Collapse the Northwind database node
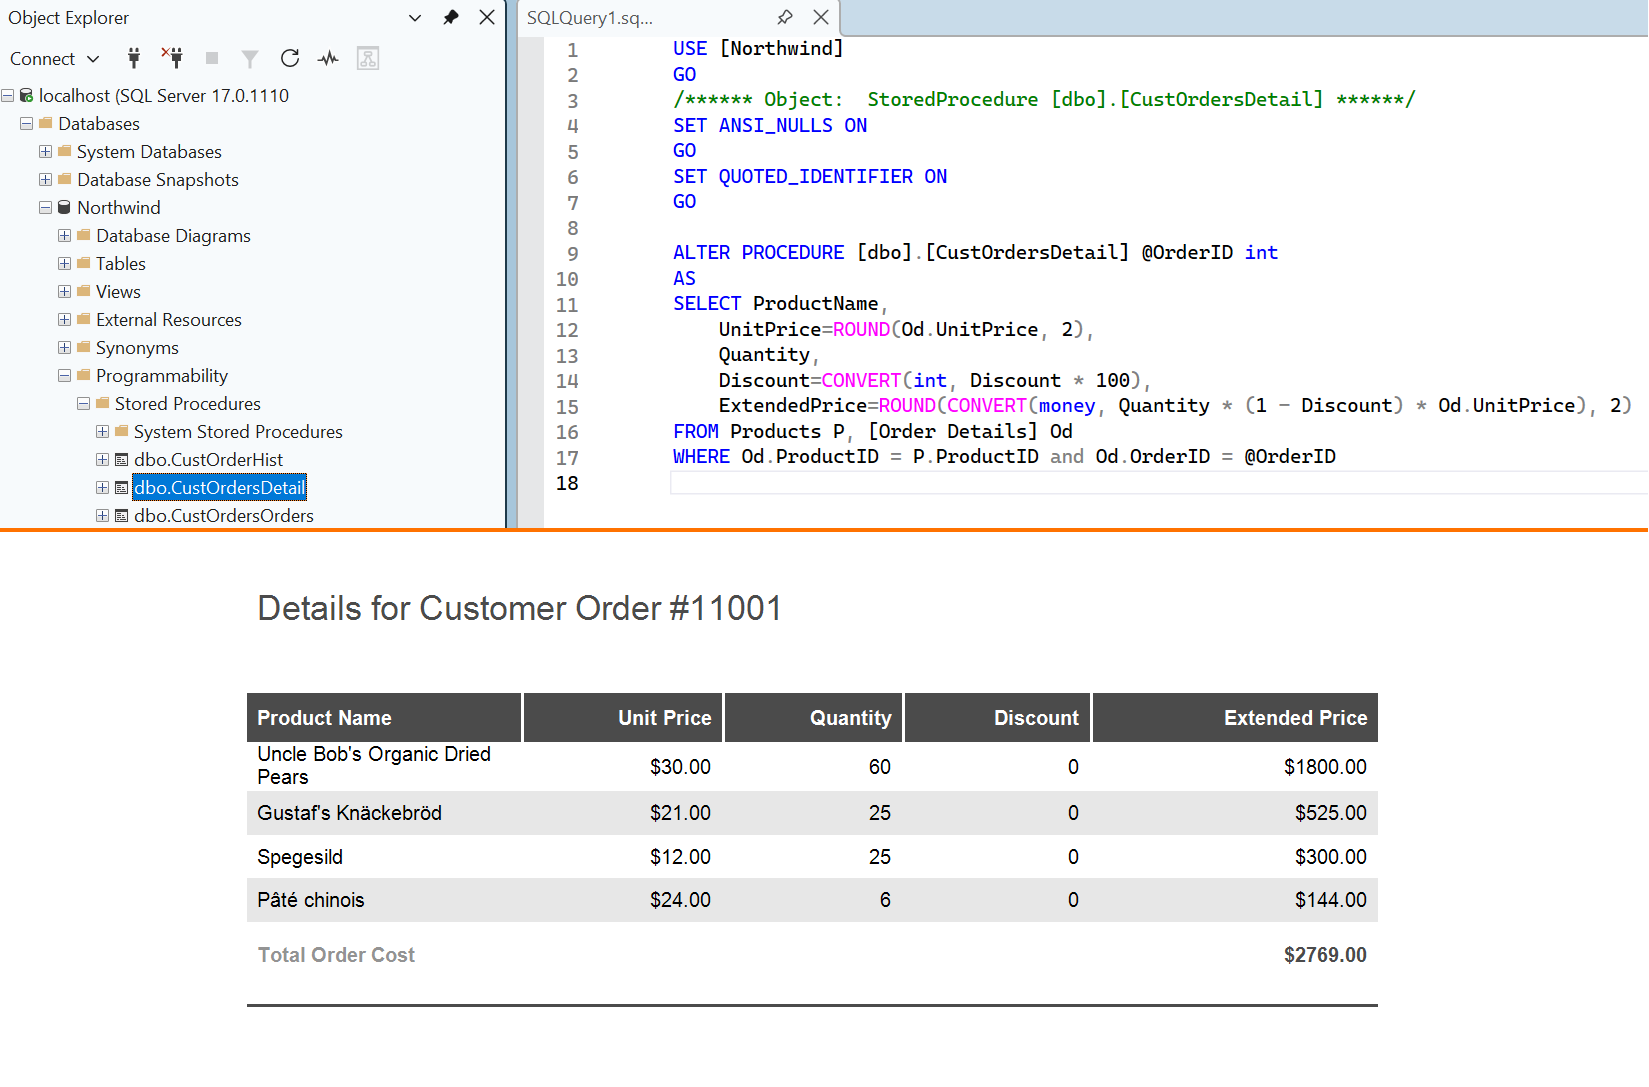Screen dimensions: 1649x1087 pyautogui.click(x=45, y=207)
